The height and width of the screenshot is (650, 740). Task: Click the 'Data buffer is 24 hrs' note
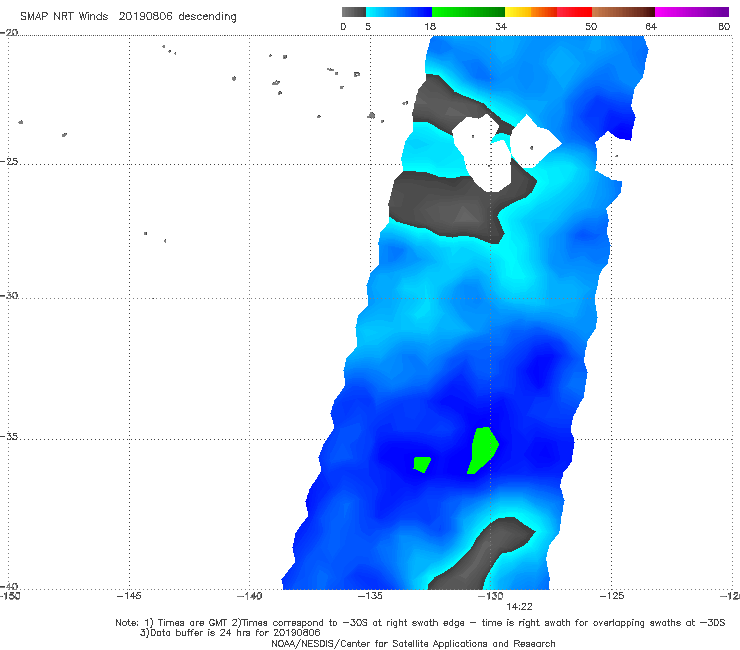(230, 633)
